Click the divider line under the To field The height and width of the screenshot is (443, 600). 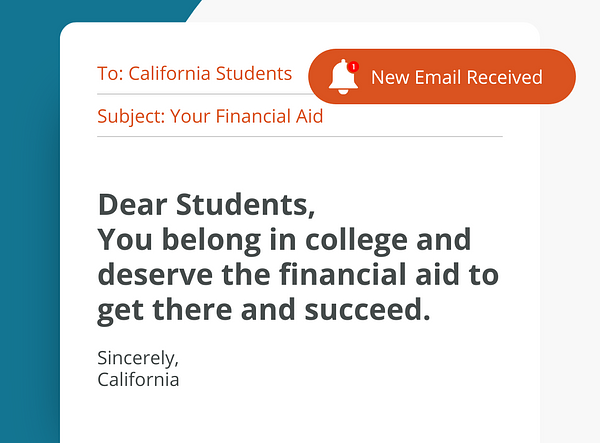click(x=203, y=94)
